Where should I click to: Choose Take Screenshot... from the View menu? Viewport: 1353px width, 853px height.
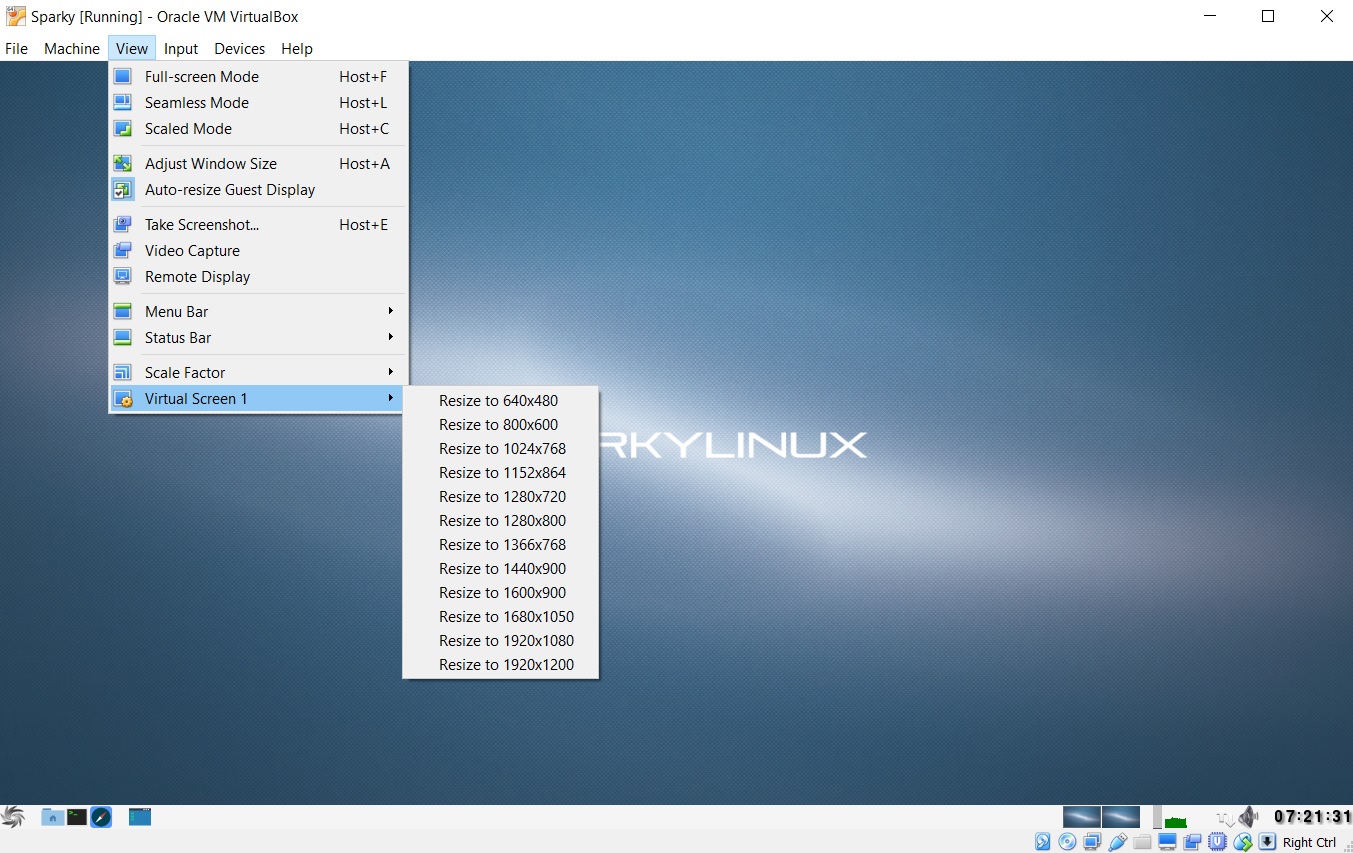[258, 225]
